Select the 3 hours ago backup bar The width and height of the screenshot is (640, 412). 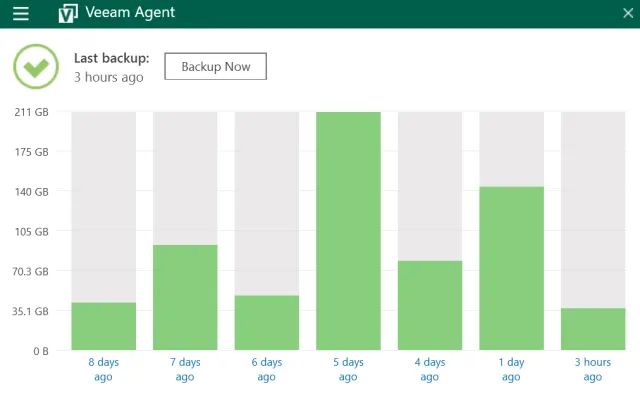(593, 328)
